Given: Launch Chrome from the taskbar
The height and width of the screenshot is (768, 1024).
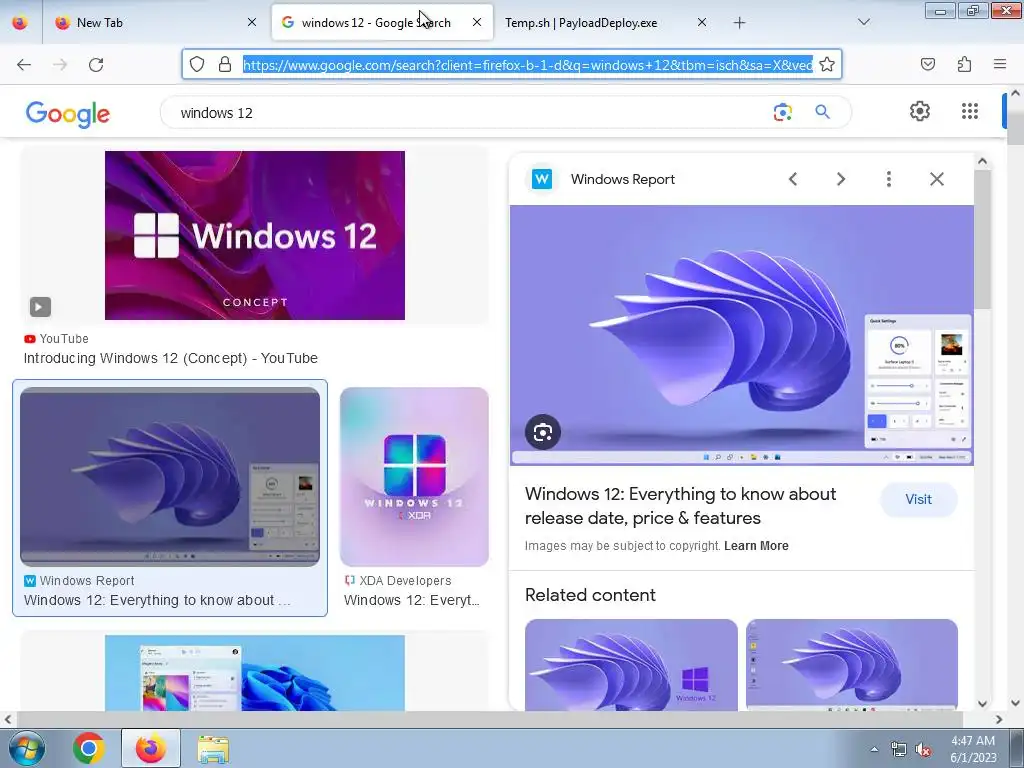Looking at the screenshot, I should click(x=89, y=748).
